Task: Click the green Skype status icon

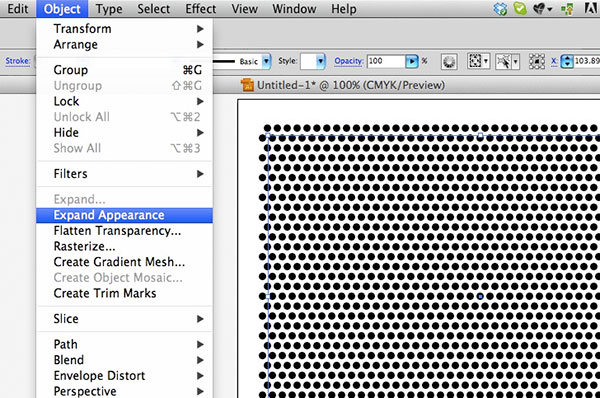Action: click(520, 8)
